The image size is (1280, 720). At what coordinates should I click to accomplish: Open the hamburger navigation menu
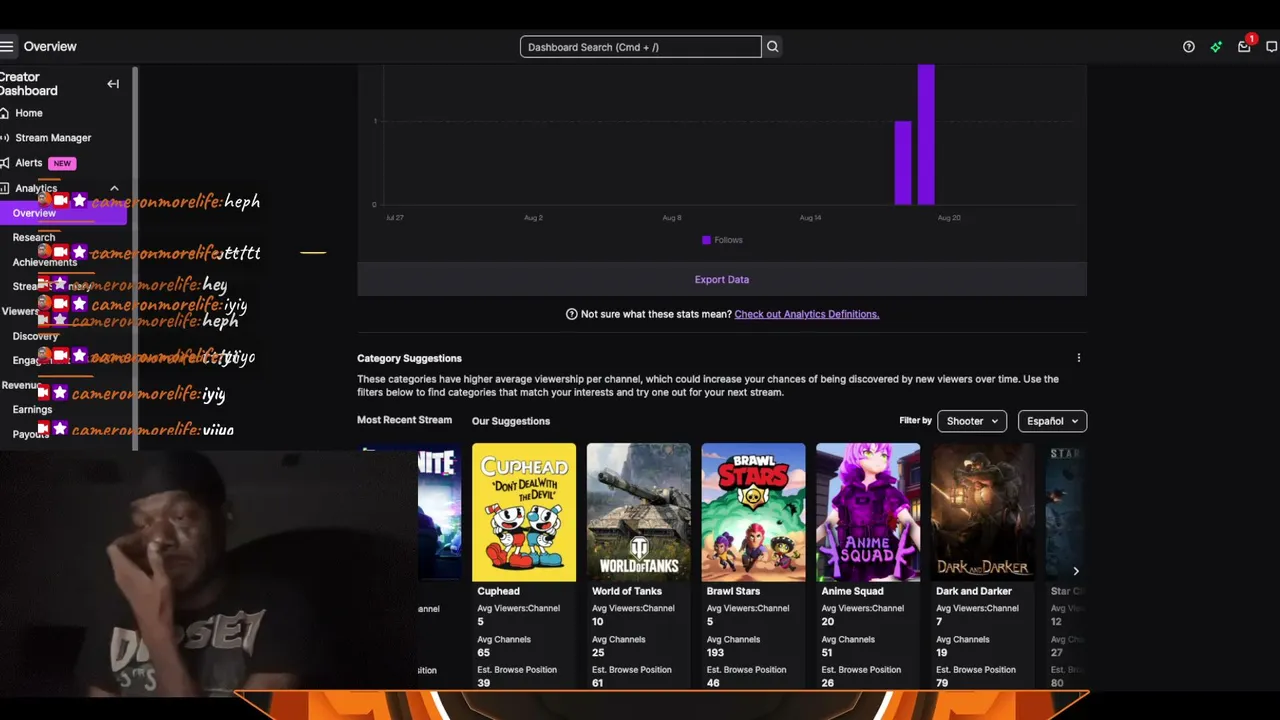click(7, 47)
